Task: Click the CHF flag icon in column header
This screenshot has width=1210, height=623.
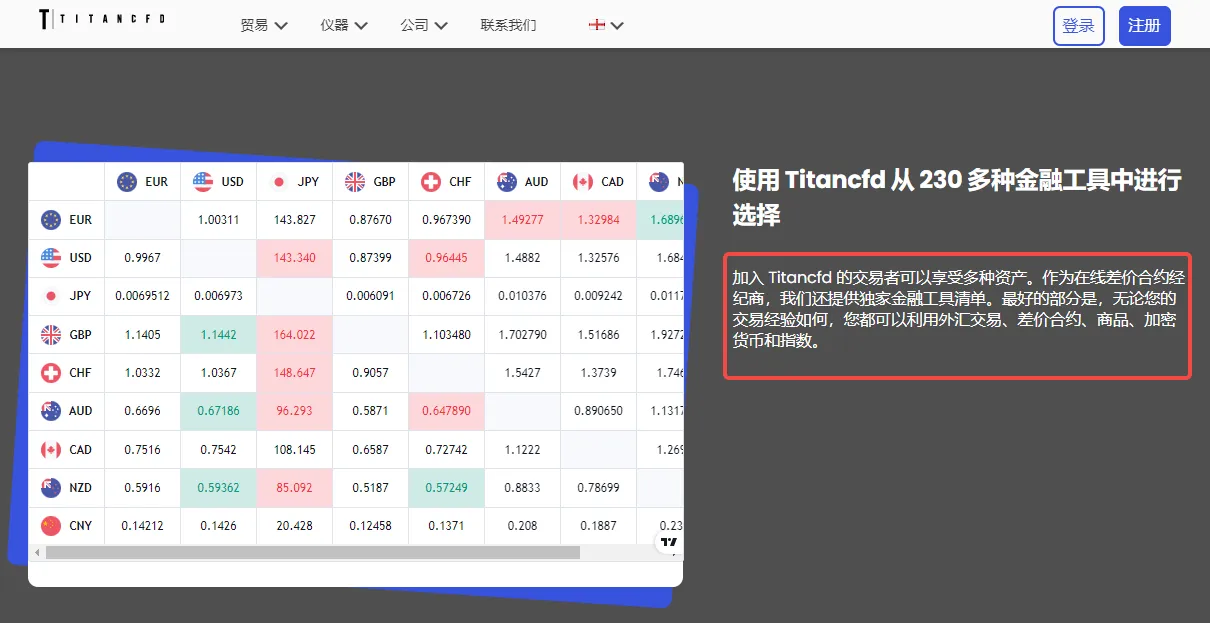Action: (x=431, y=182)
